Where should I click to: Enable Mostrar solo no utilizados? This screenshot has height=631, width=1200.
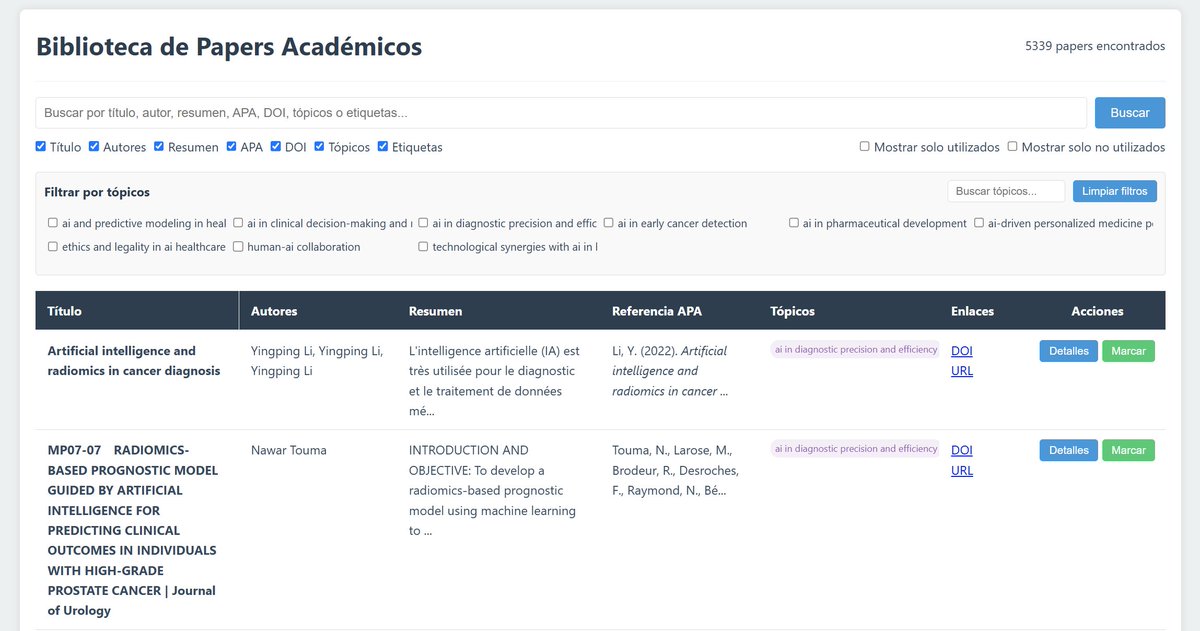tap(1010, 146)
